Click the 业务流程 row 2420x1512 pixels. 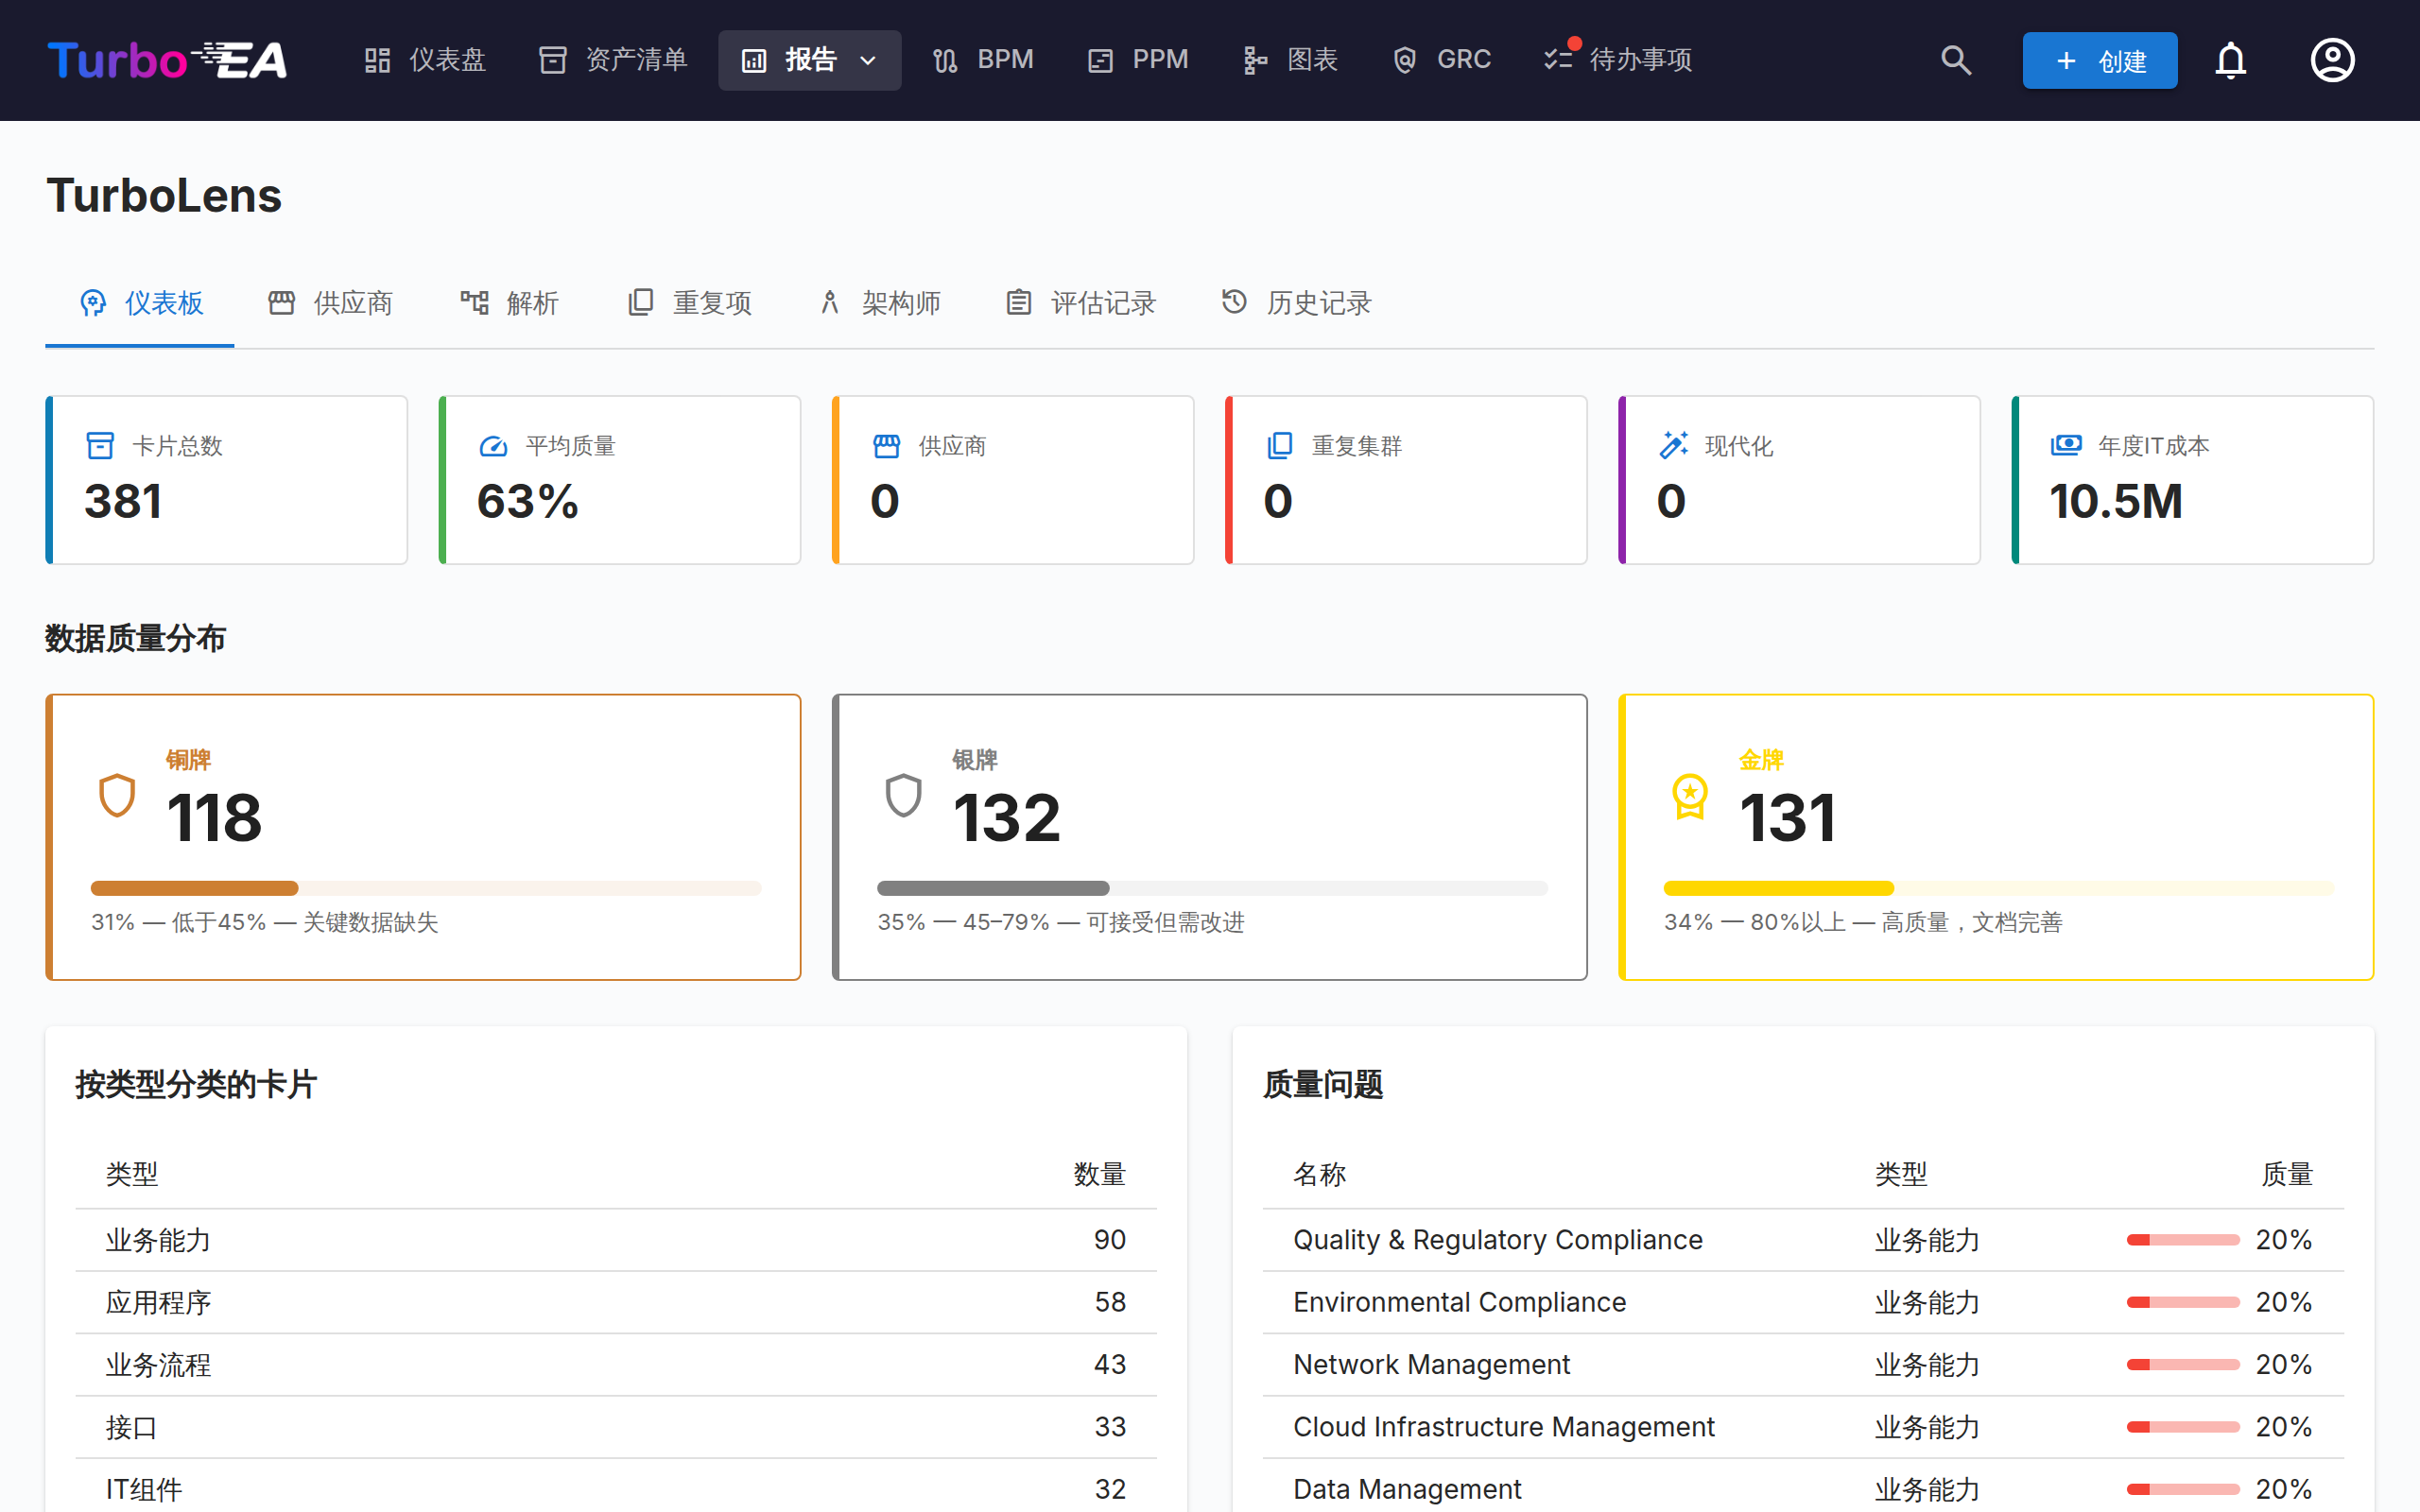[x=616, y=1364]
